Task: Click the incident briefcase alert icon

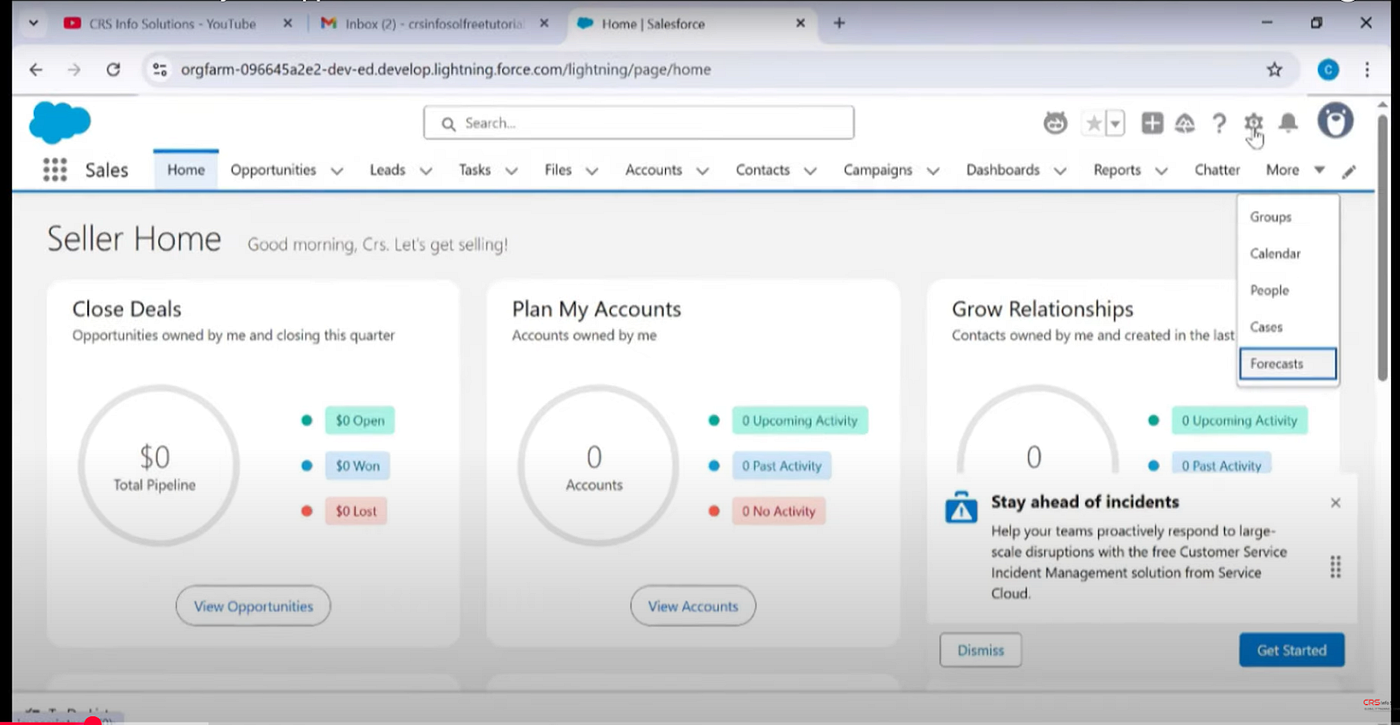Action: coord(961,507)
